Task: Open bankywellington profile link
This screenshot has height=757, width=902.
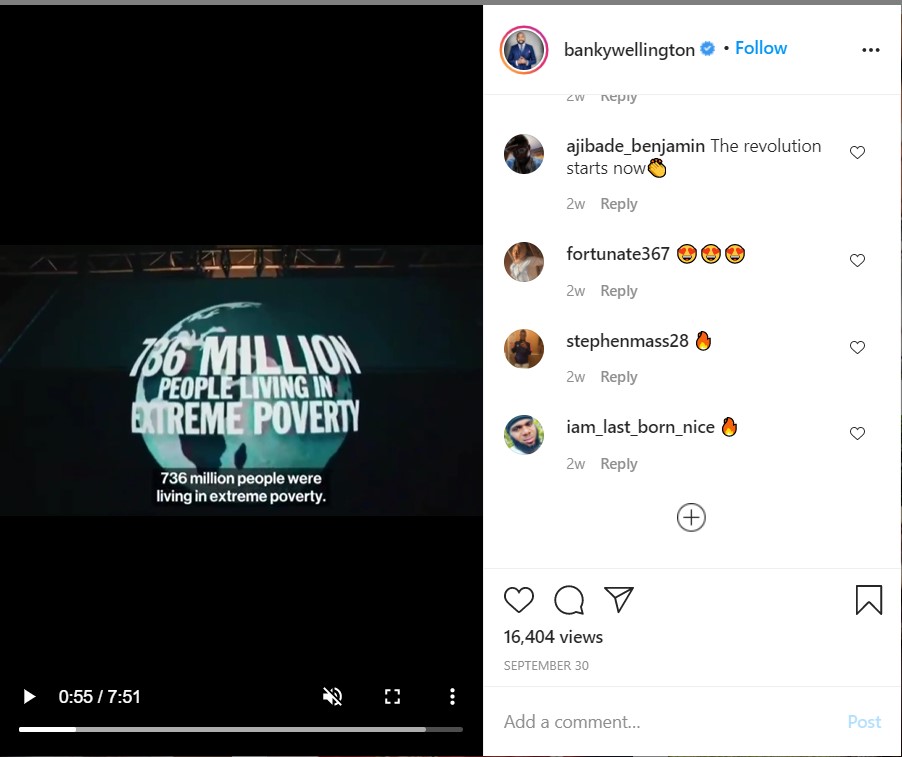Action: click(x=629, y=50)
